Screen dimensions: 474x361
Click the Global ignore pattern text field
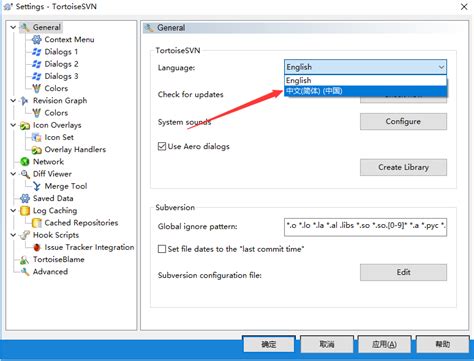point(365,227)
